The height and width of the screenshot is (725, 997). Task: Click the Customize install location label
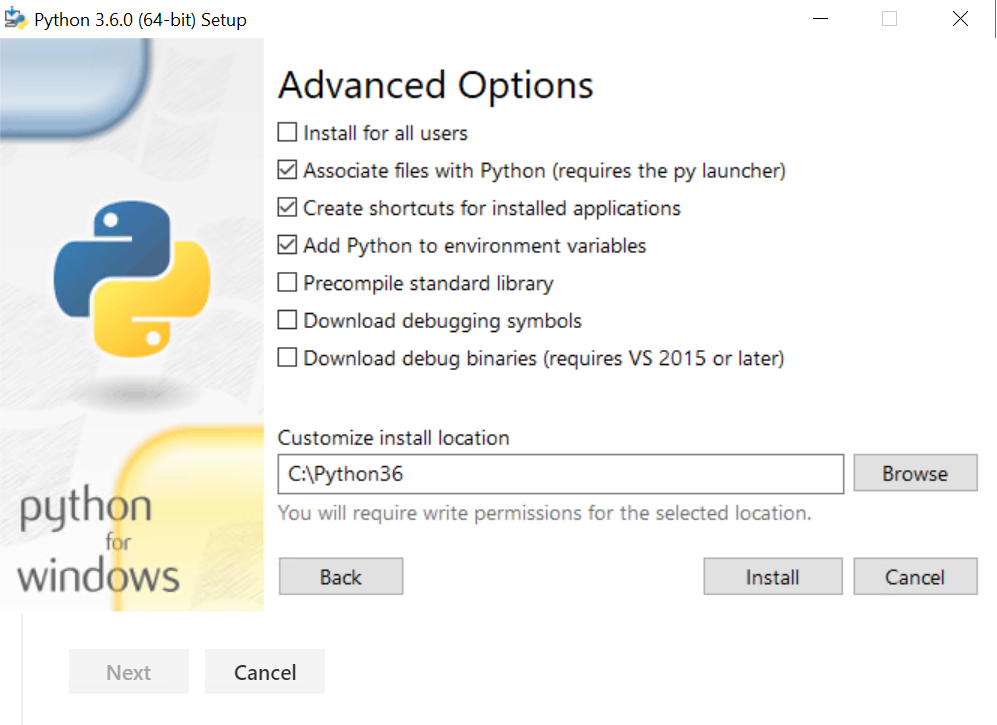point(394,438)
